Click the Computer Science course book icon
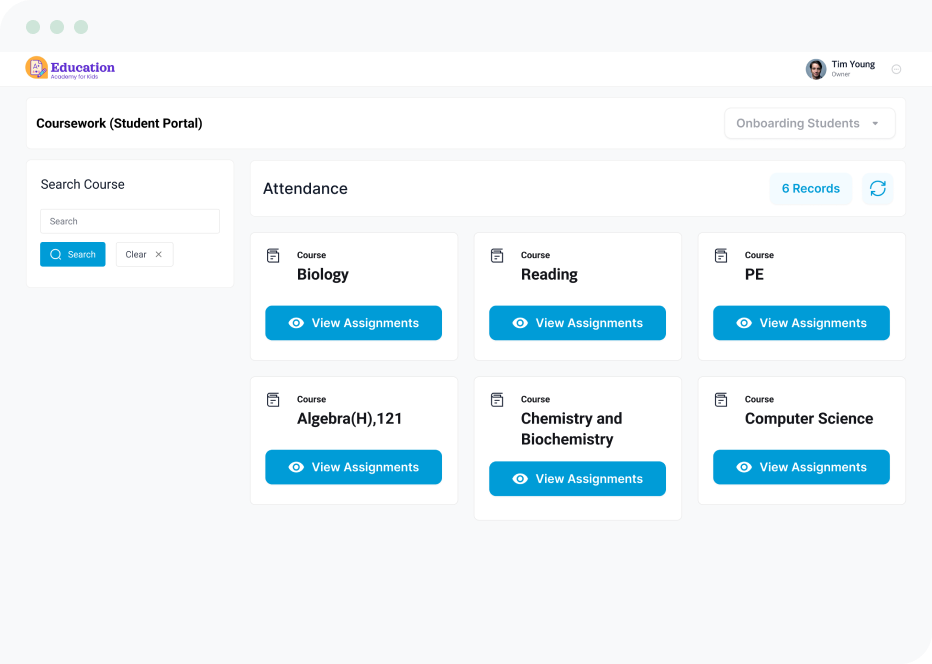This screenshot has height=664, width=932. tap(721, 400)
